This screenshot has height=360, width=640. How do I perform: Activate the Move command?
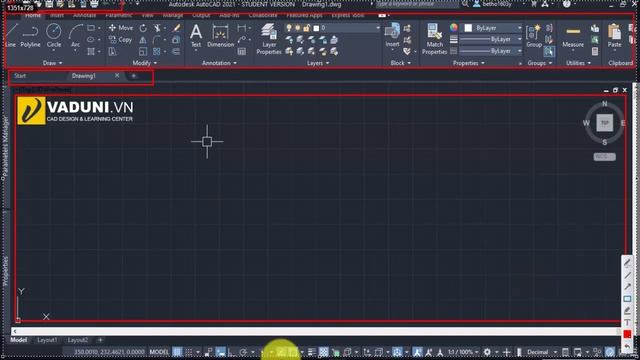pyautogui.click(x=121, y=28)
